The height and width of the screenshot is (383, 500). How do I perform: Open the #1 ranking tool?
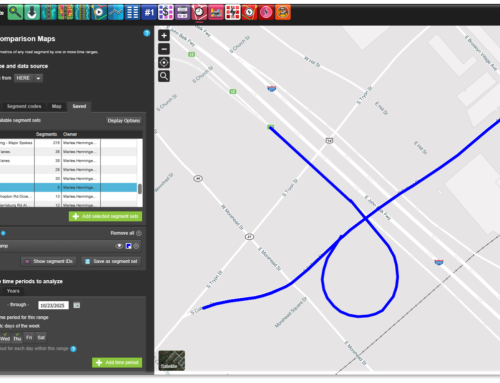click(149, 13)
